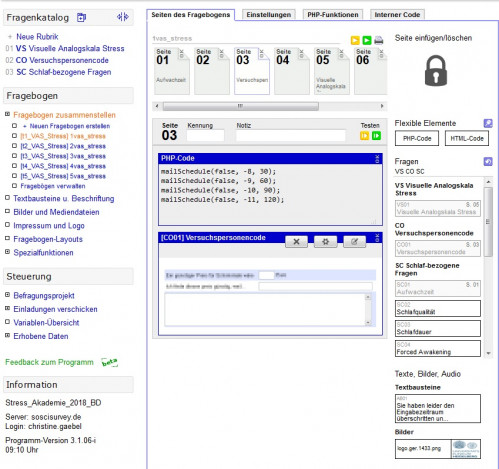Insert an HTML-Code flexible element

point(467,138)
